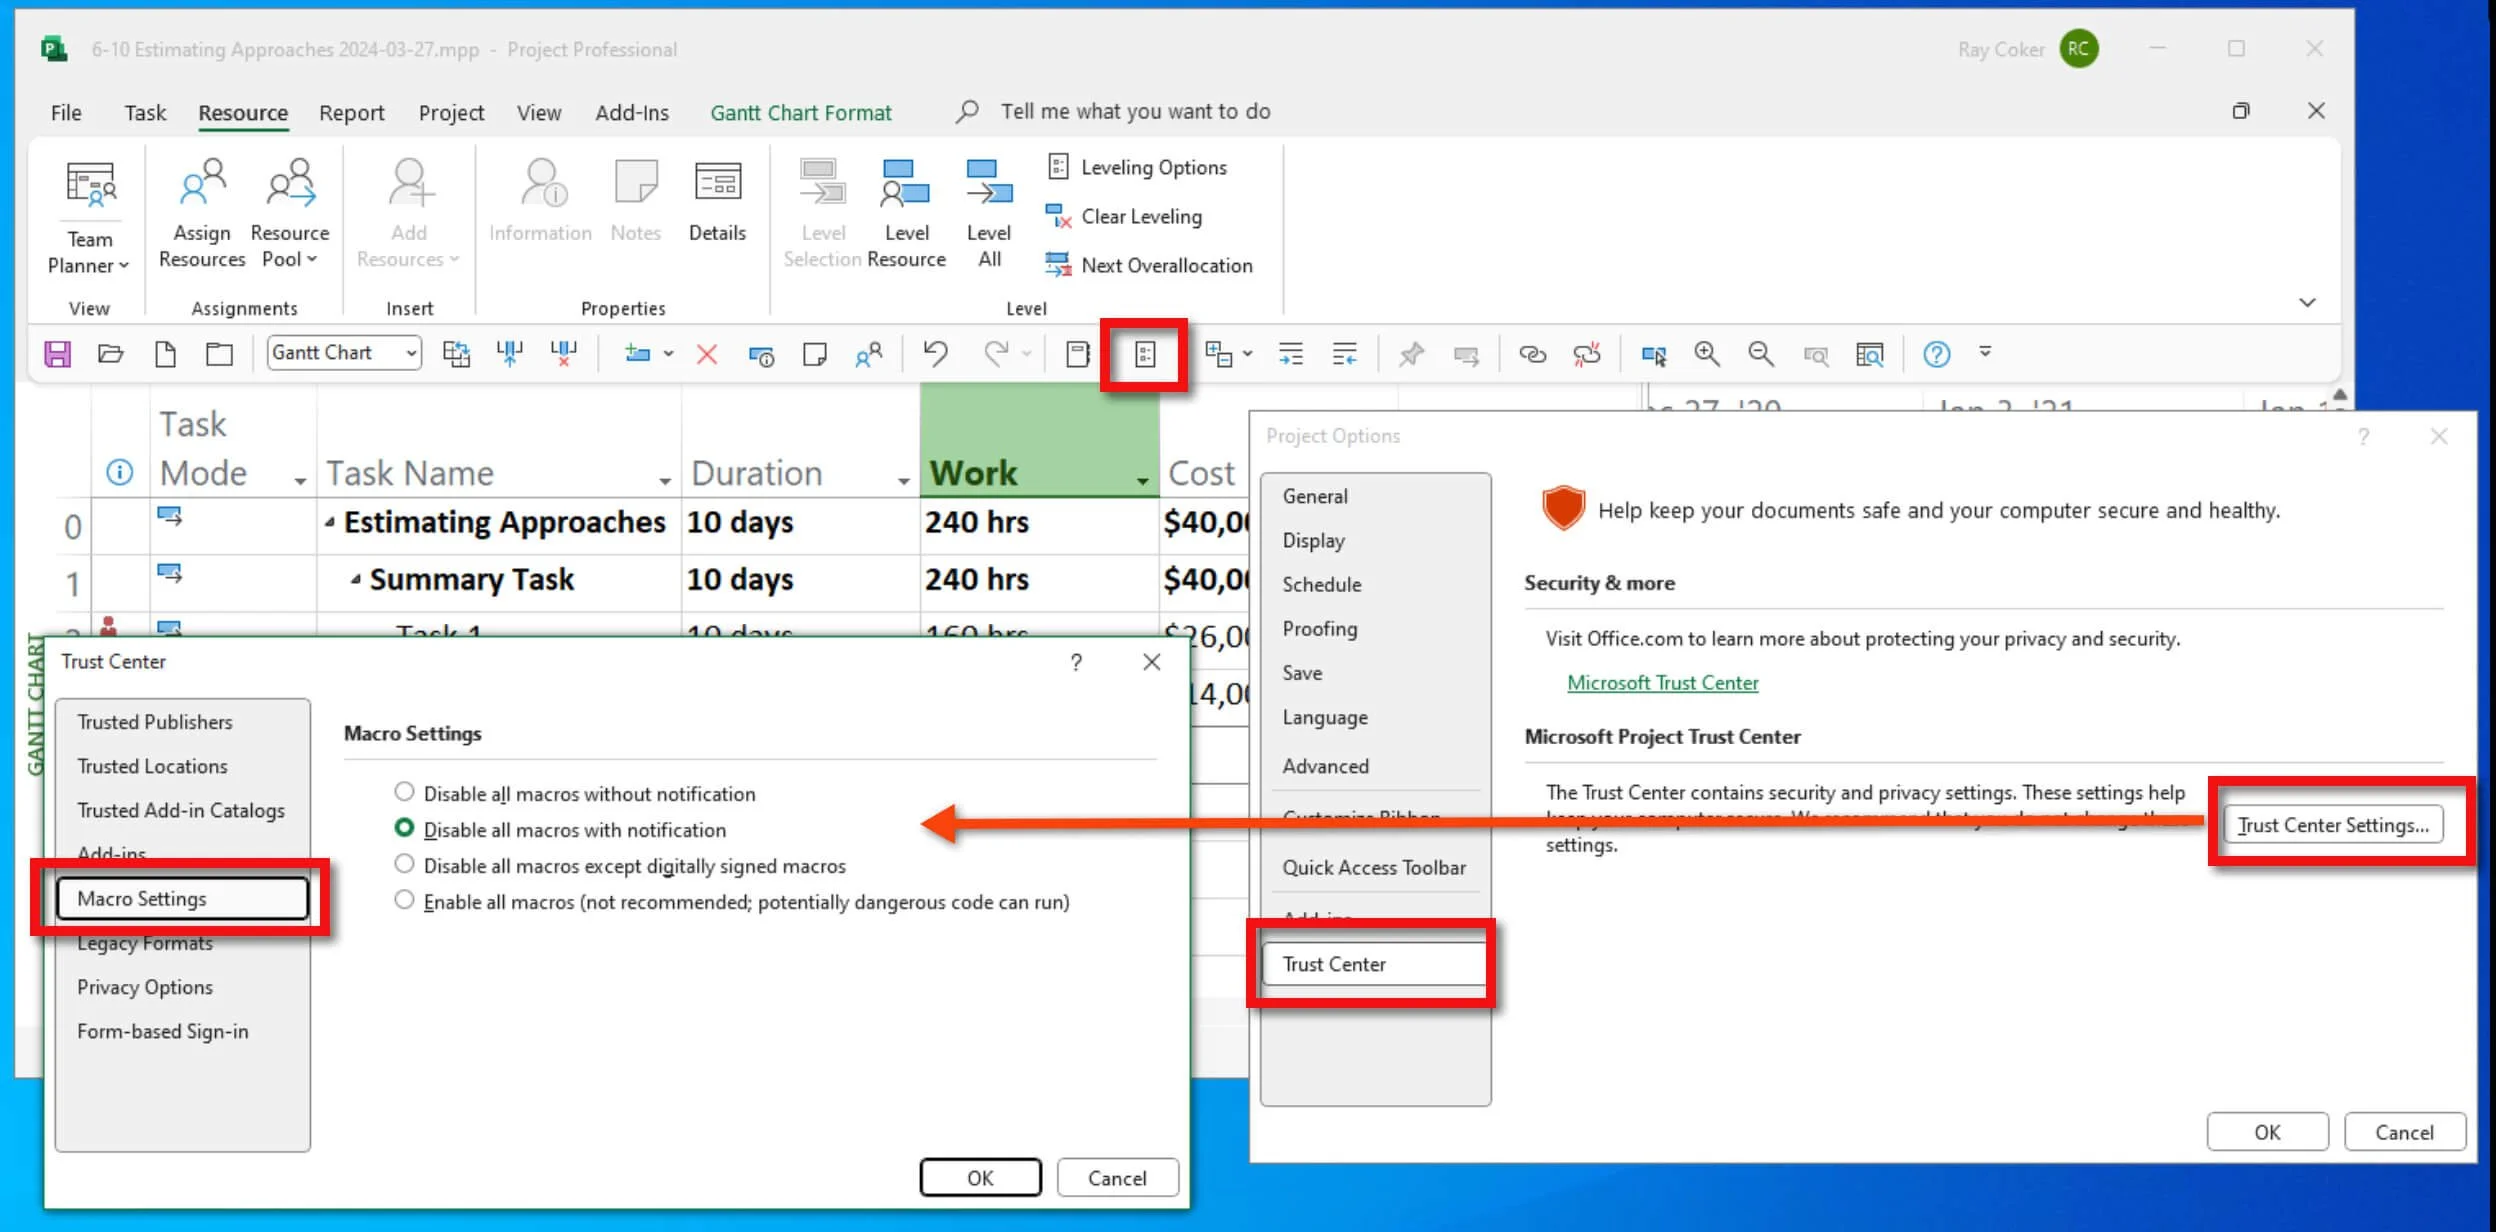Click Ray Coker account avatar
Viewport: 2496px width, 1232px height.
click(2078, 48)
